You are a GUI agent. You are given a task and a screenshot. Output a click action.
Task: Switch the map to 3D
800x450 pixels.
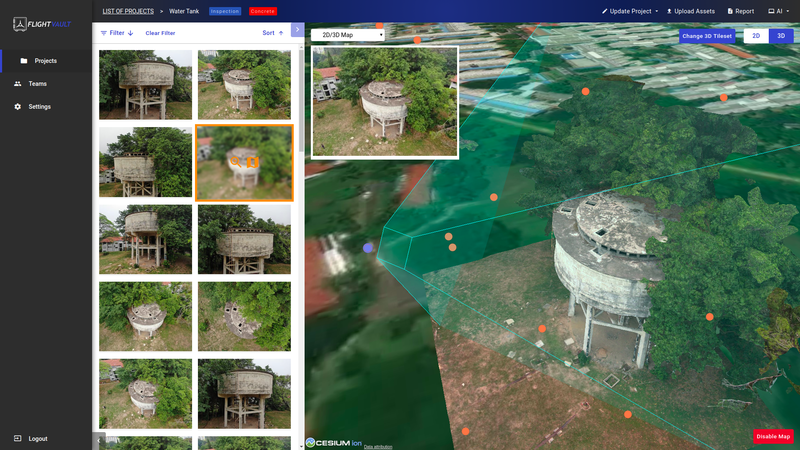click(781, 36)
